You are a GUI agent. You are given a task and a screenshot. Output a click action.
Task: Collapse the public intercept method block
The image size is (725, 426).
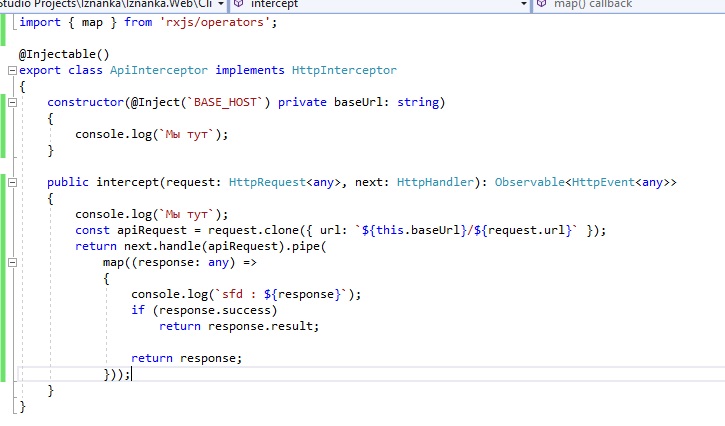click(12, 182)
